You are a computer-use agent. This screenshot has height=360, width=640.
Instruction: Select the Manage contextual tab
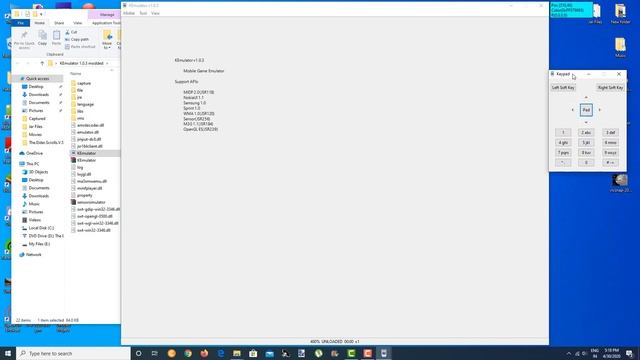107,15
